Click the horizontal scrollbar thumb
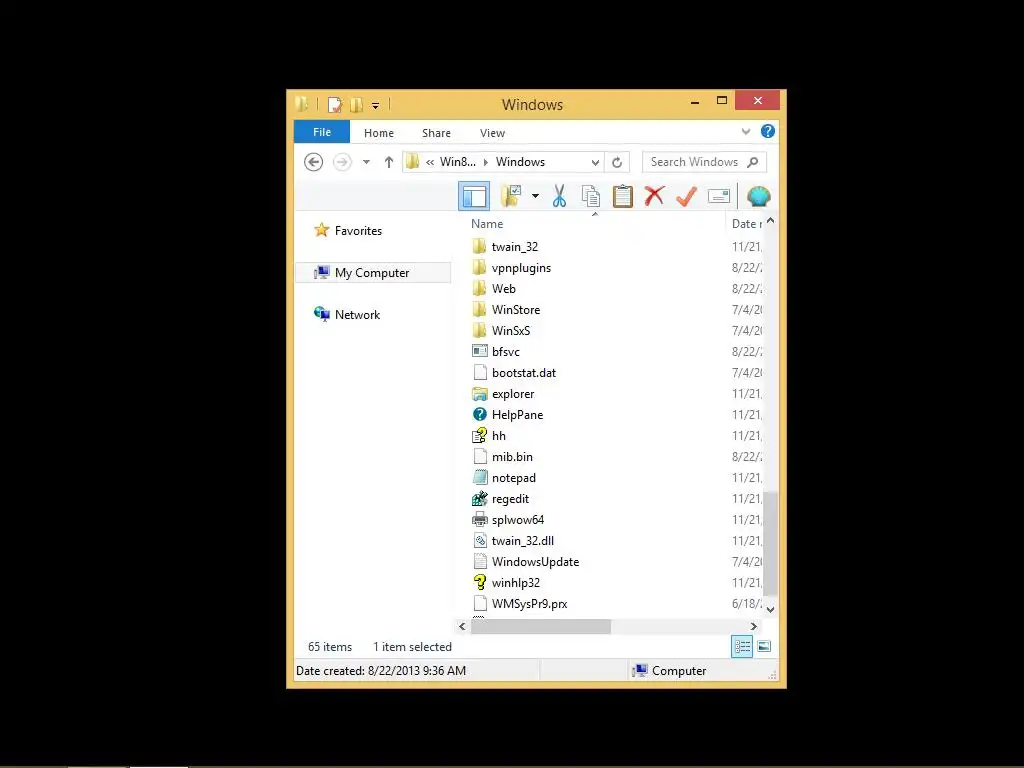Image resolution: width=1024 pixels, height=768 pixels. coord(541,626)
